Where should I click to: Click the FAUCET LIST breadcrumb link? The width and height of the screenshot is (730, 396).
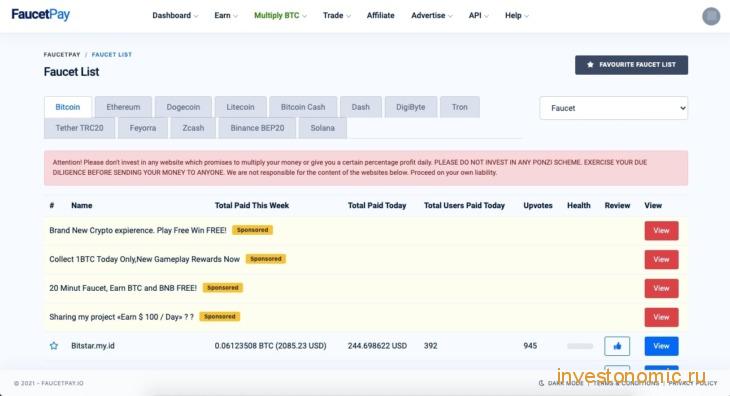(x=112, y=54)
